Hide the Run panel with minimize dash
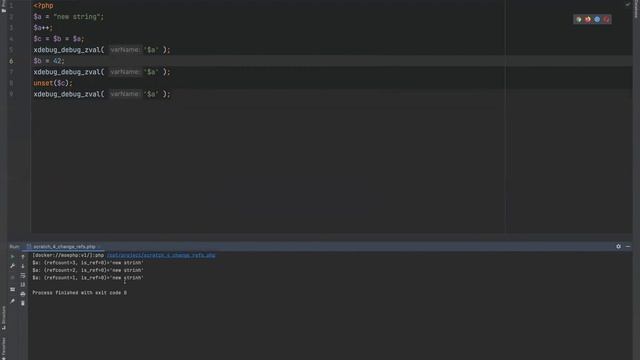Viewport: 640px width, 360px height. coord(628,246)
